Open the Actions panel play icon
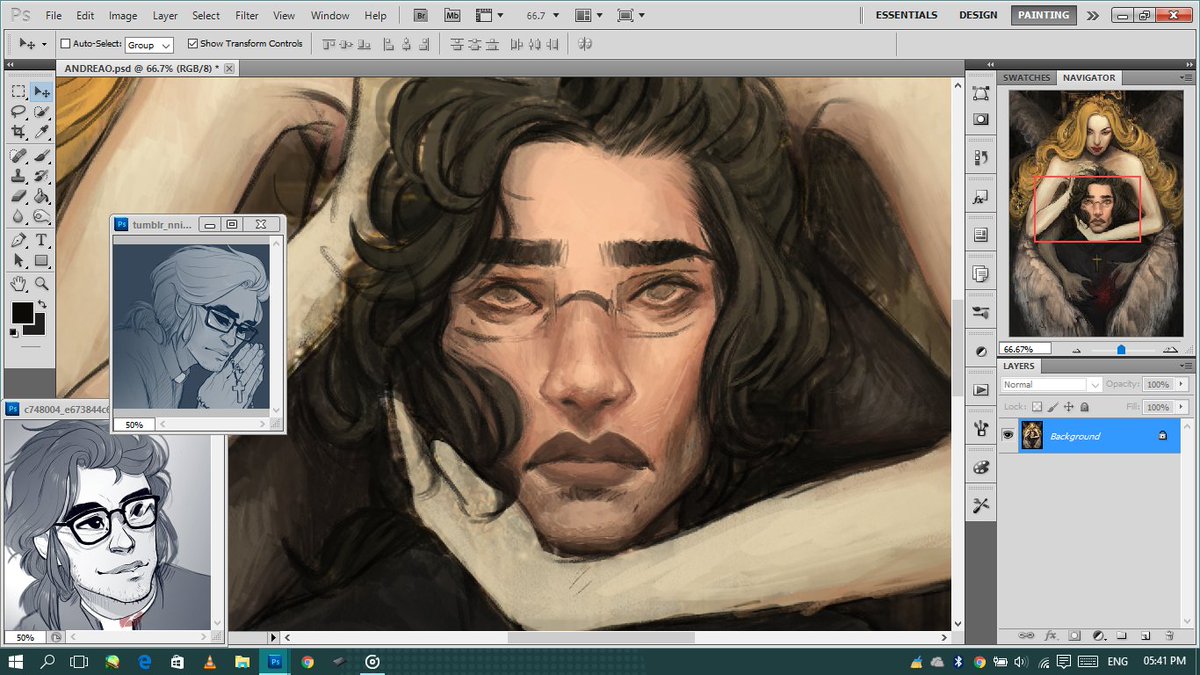The width and height of the screenshot is (1200, 675). pyautogui.click(x=981, y=390)
